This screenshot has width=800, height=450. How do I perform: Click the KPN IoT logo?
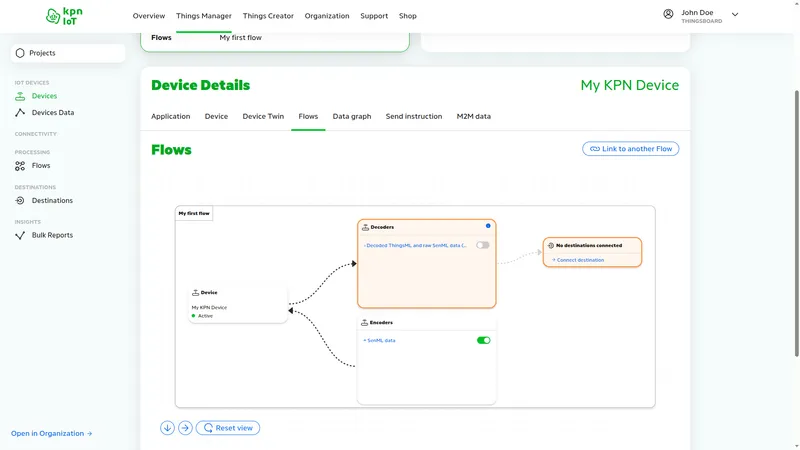click(x=64, y=16)
